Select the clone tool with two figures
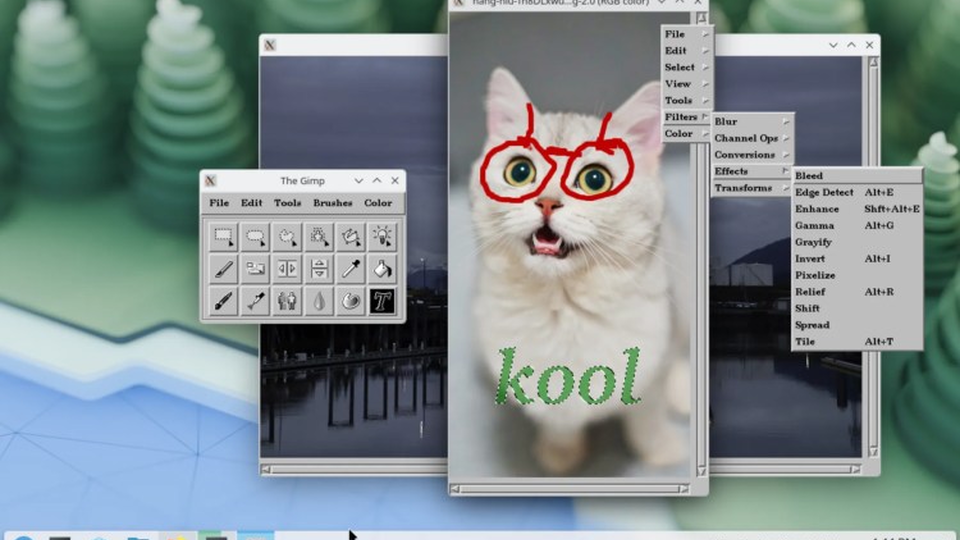Screen dimensions: 960x540 click(287, 301)
